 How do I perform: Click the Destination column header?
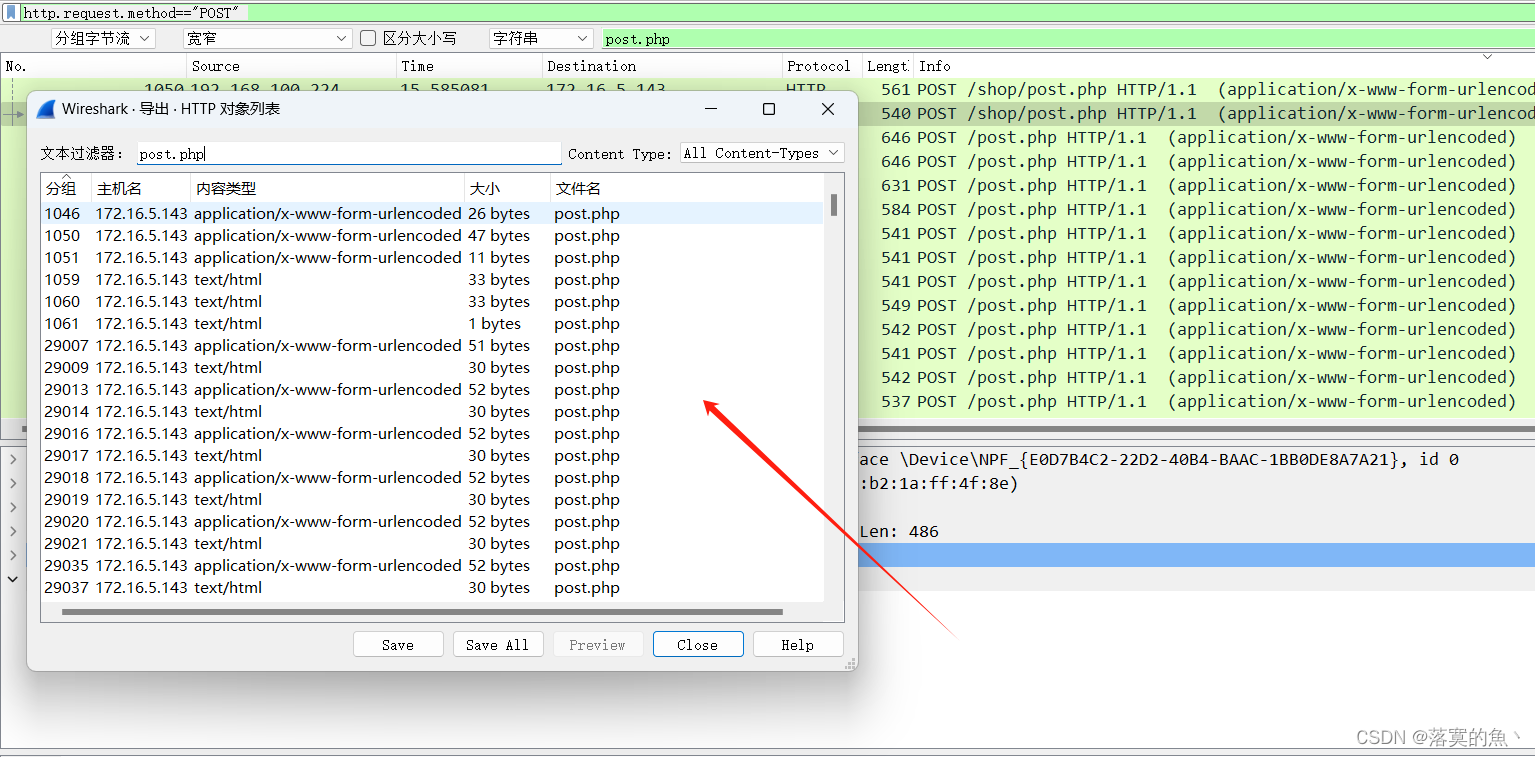coord(662,66)
